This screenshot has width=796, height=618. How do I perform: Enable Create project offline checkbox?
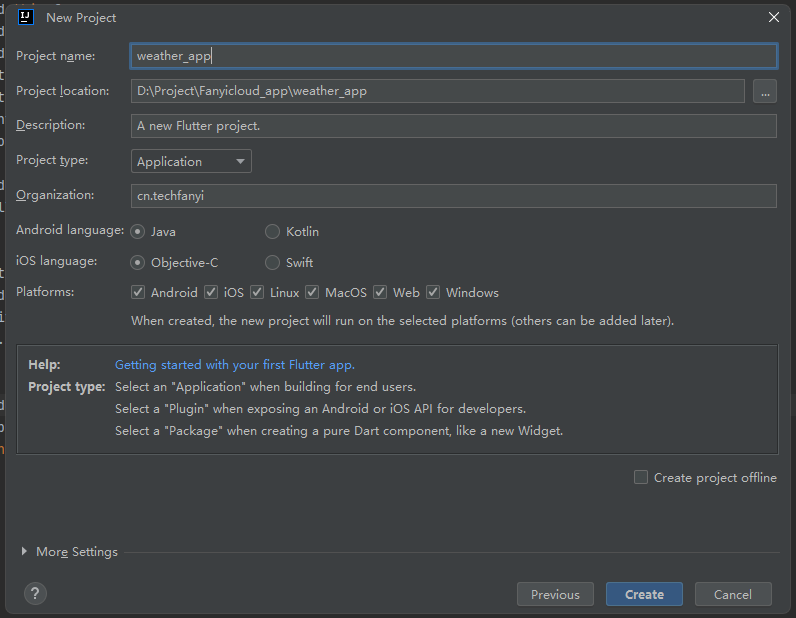(641, 477)
